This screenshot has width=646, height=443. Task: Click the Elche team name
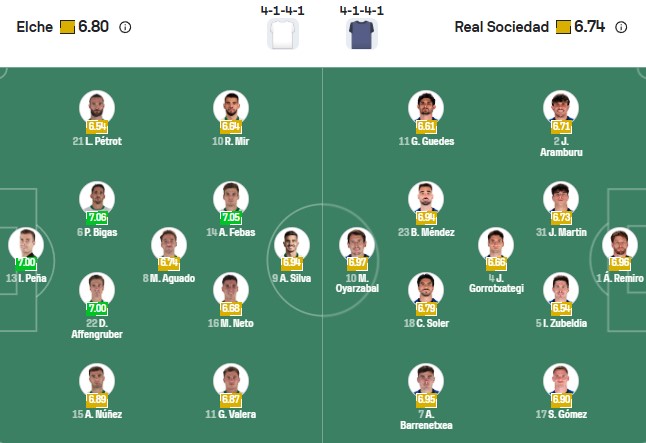pos(35,28)
